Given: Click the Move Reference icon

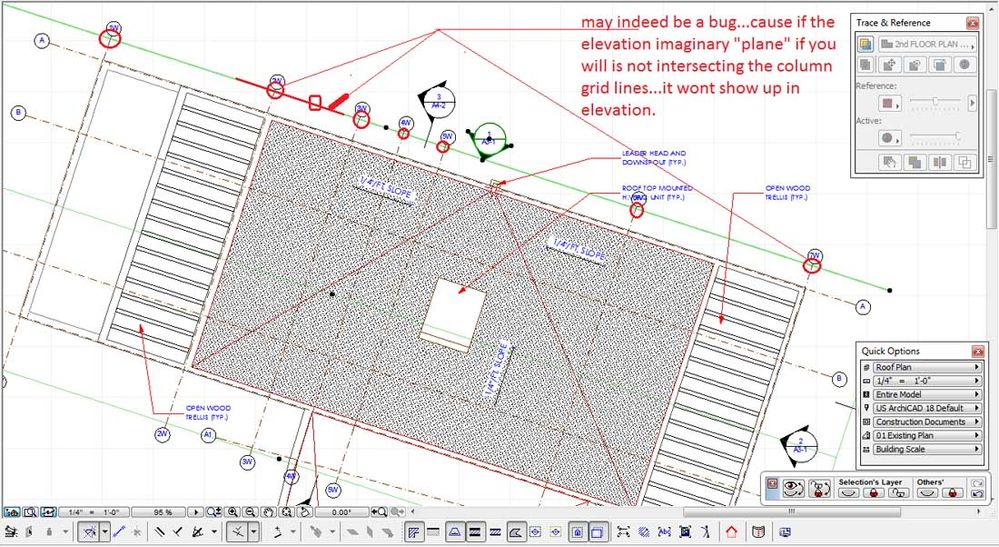Looking at the screenshot, I should point(890,65).
